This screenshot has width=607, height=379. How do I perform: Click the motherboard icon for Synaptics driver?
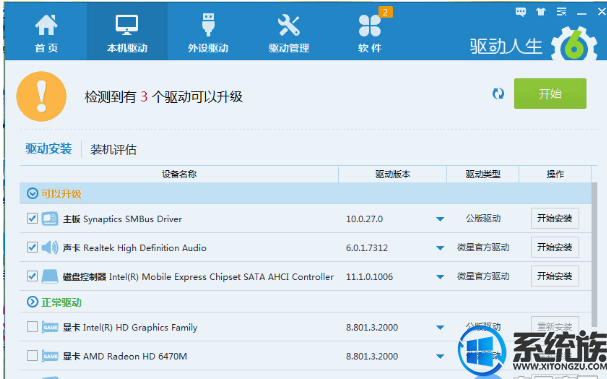pyautogui.click(x=50, y=219)
